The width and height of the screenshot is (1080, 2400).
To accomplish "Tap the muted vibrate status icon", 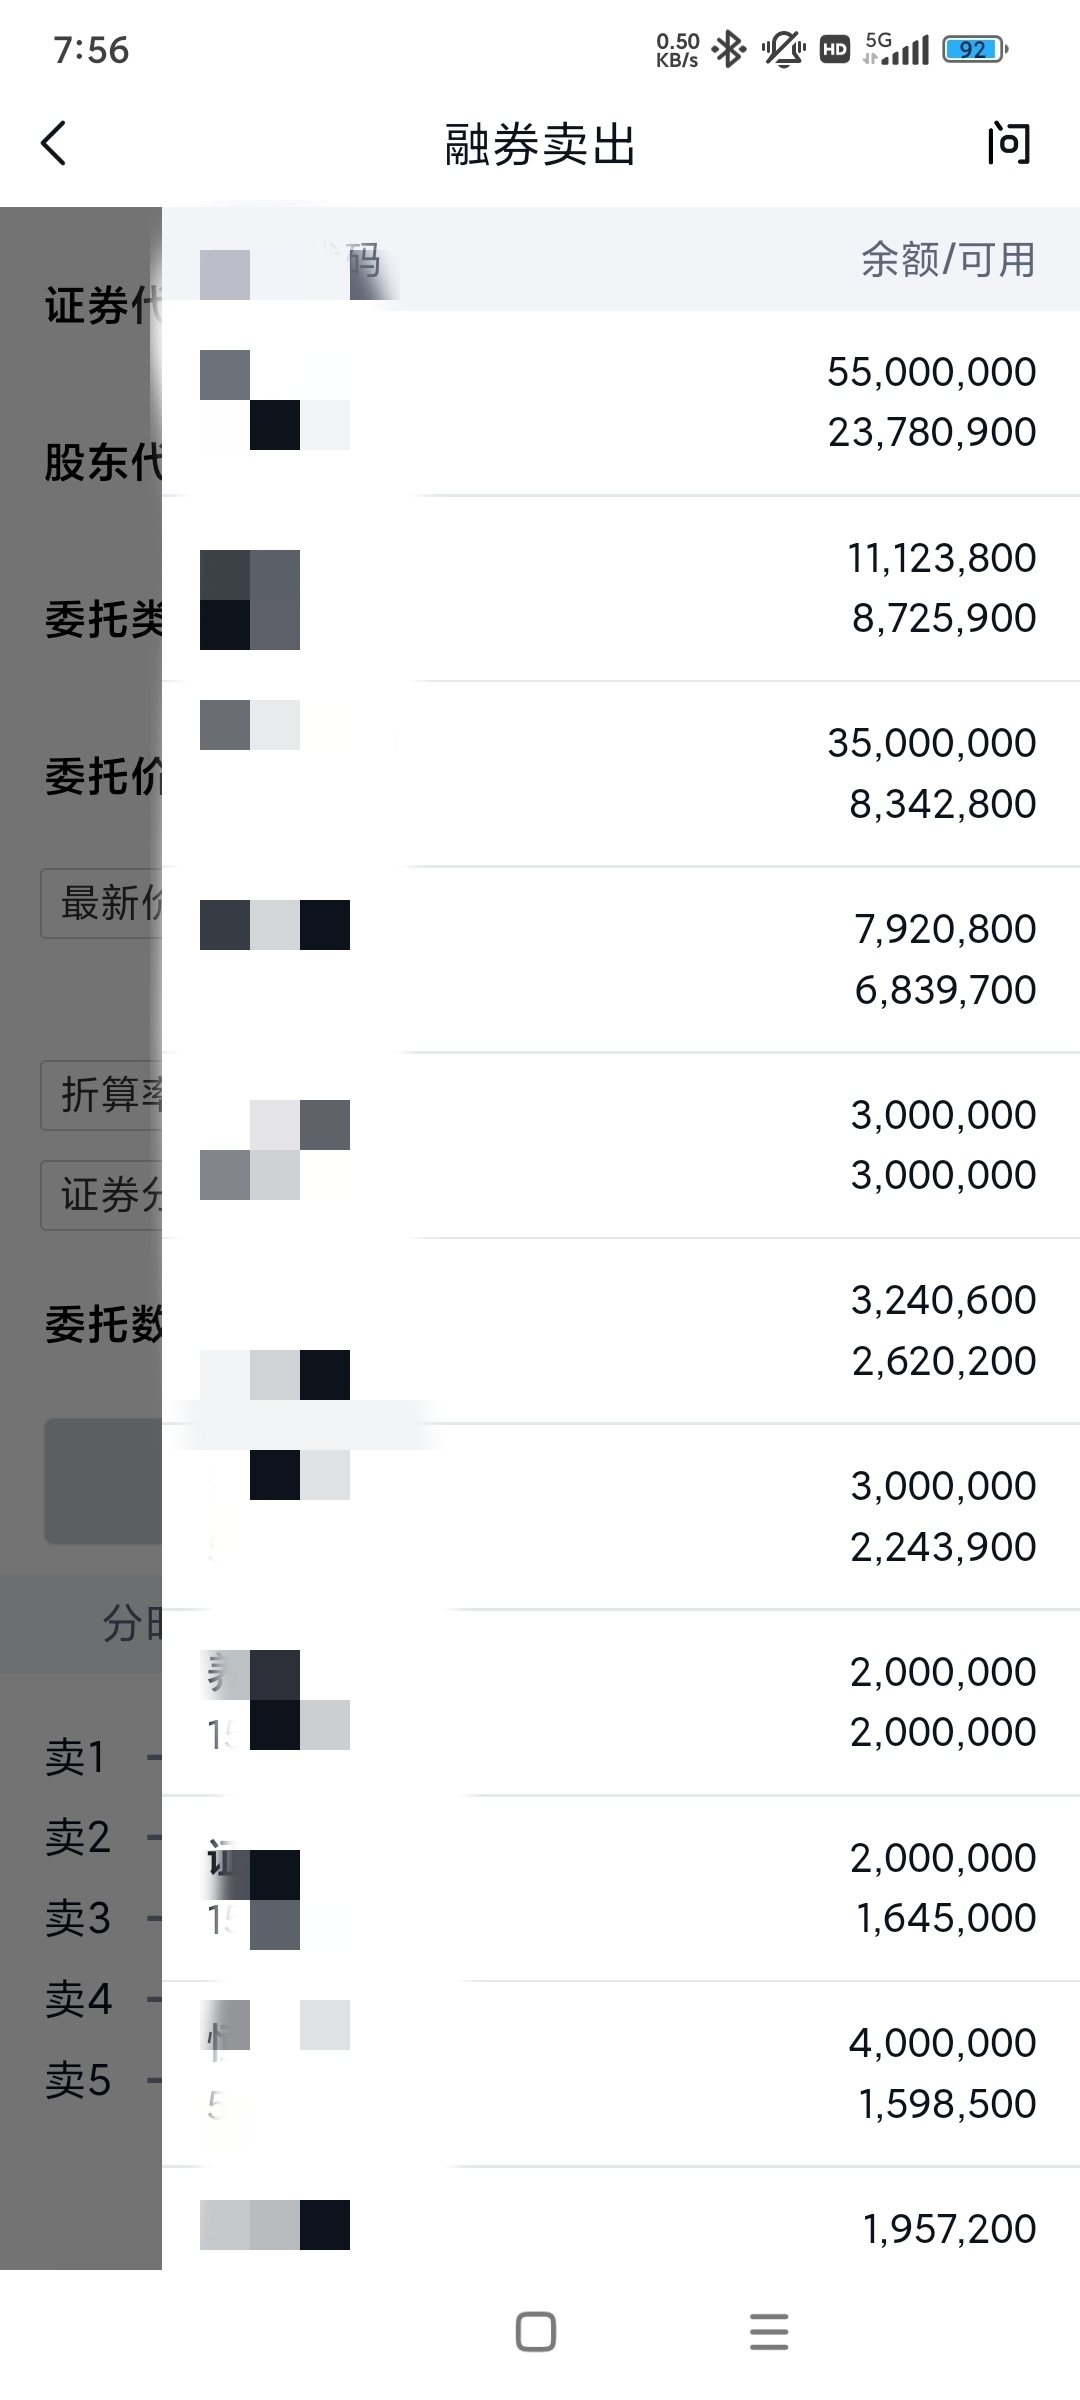I will [784, 49].
